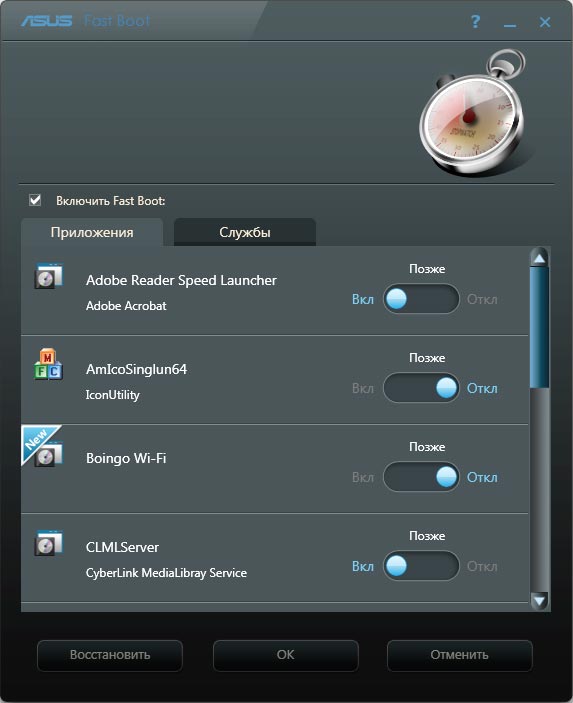Toggle the Adobe Reader Speed Launcher switch
Image resolution: width=573 pixels, height=703 pixels.
421,299
